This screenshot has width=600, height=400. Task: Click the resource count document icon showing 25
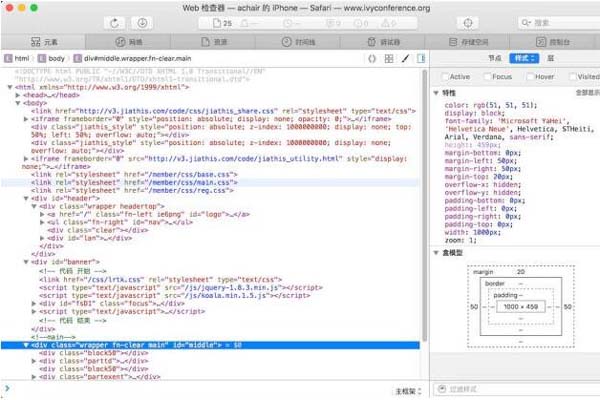[x=222, y=23]
